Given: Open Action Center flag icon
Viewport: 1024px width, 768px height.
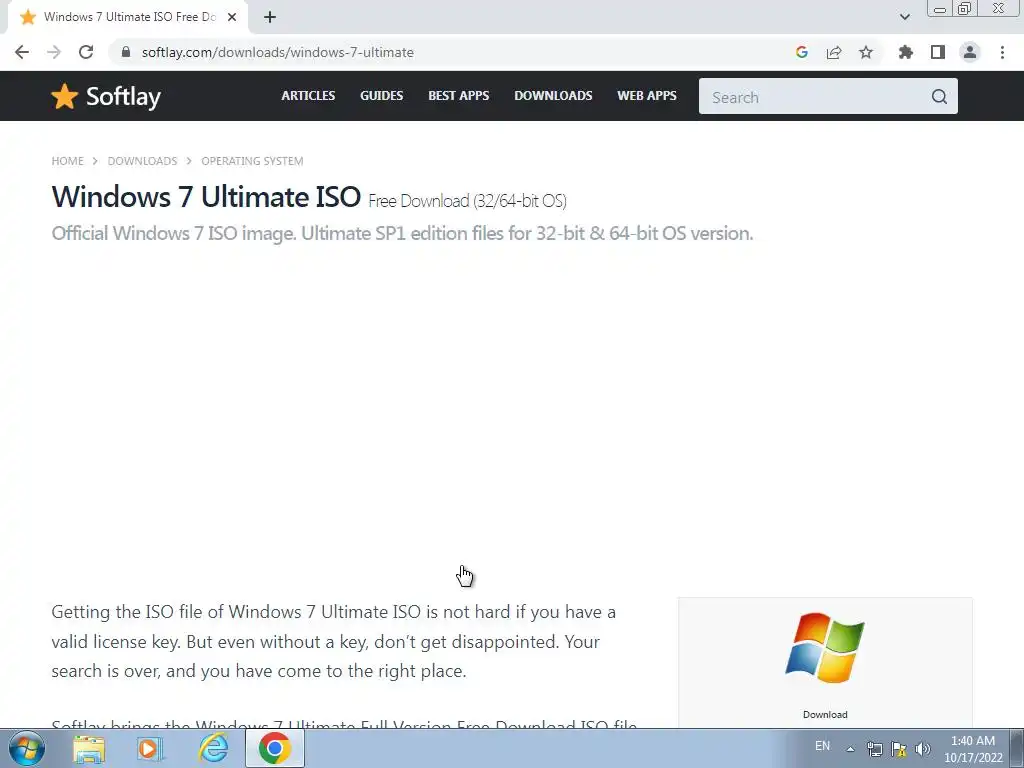Looking at the screenshot, I should (x=899, y=749).
